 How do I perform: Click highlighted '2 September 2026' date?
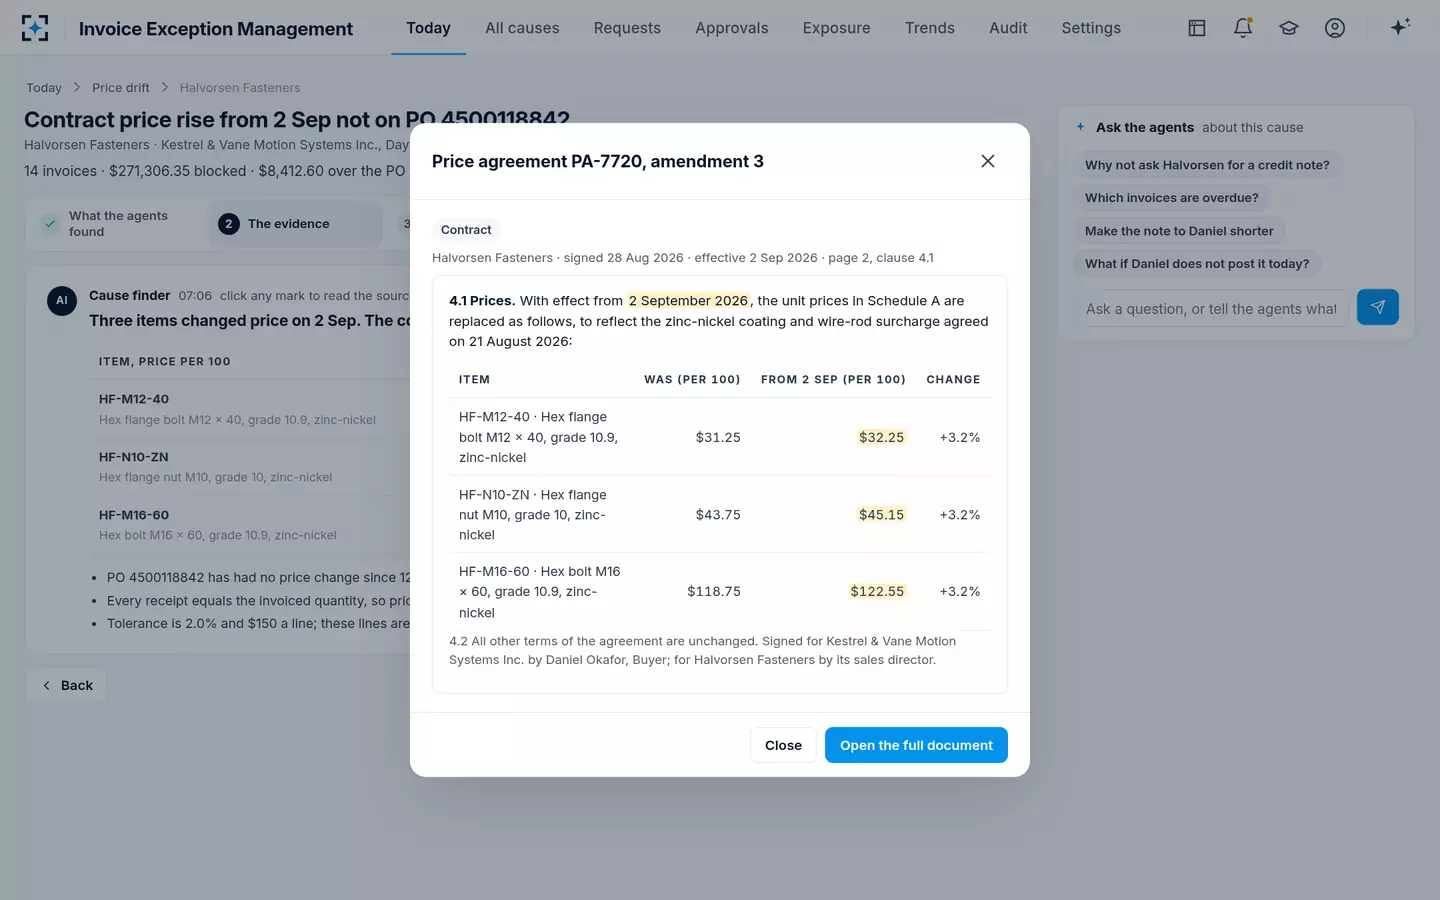tap(688, 301)
